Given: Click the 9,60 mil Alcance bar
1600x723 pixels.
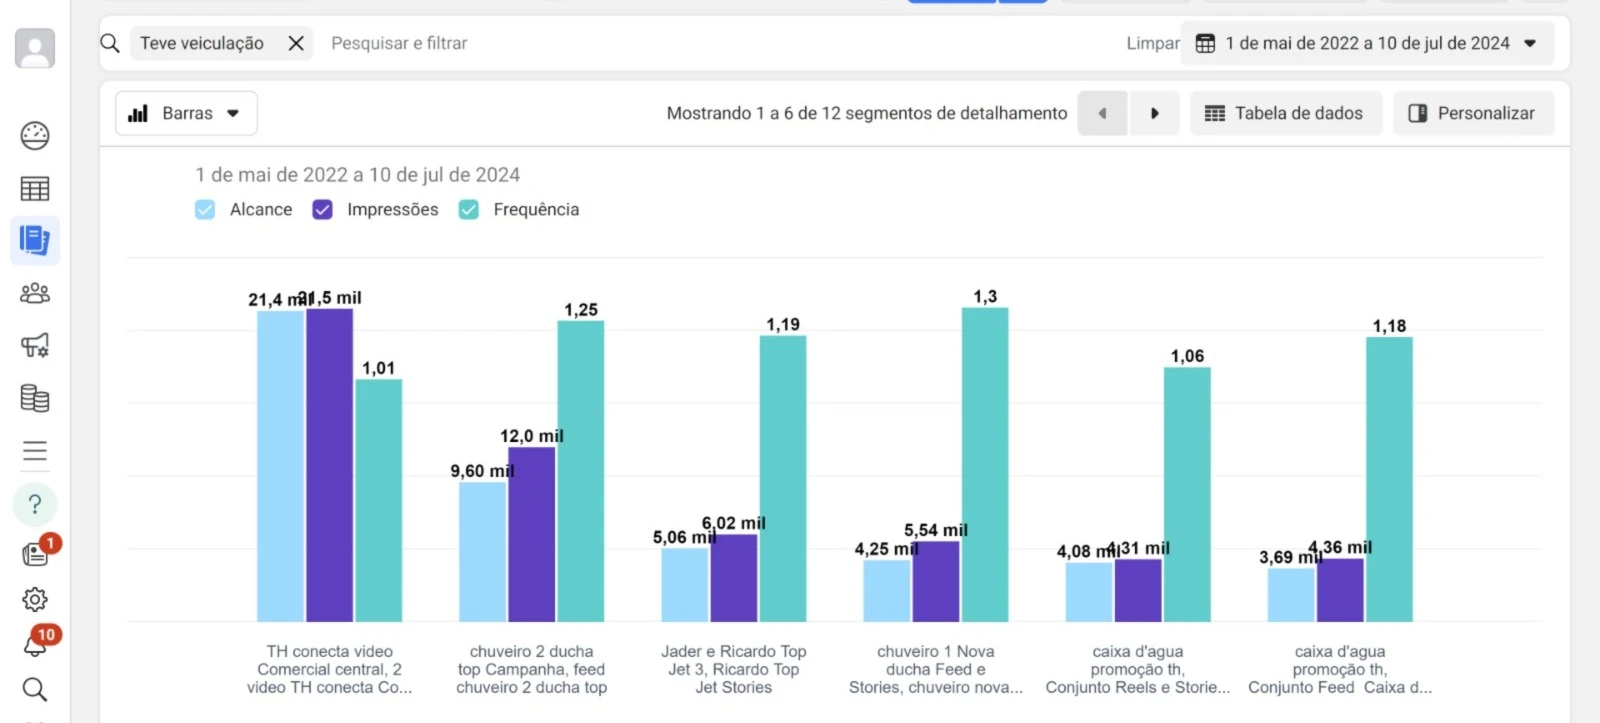Looking at the screenshot, I should [x=482, y=552].
